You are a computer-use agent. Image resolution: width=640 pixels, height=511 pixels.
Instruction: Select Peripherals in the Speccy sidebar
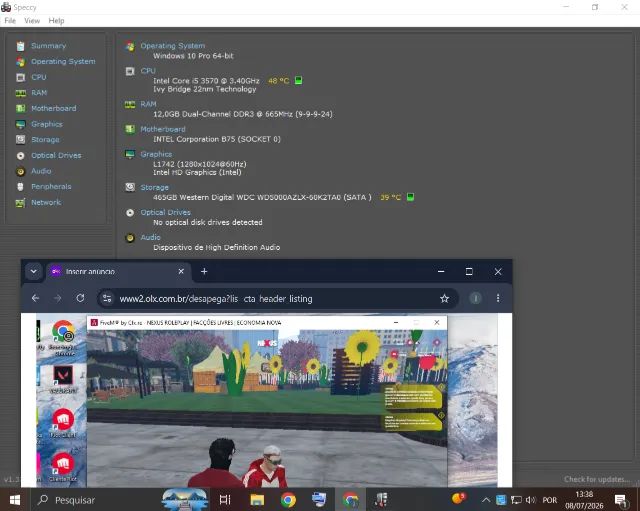(51, 187)
